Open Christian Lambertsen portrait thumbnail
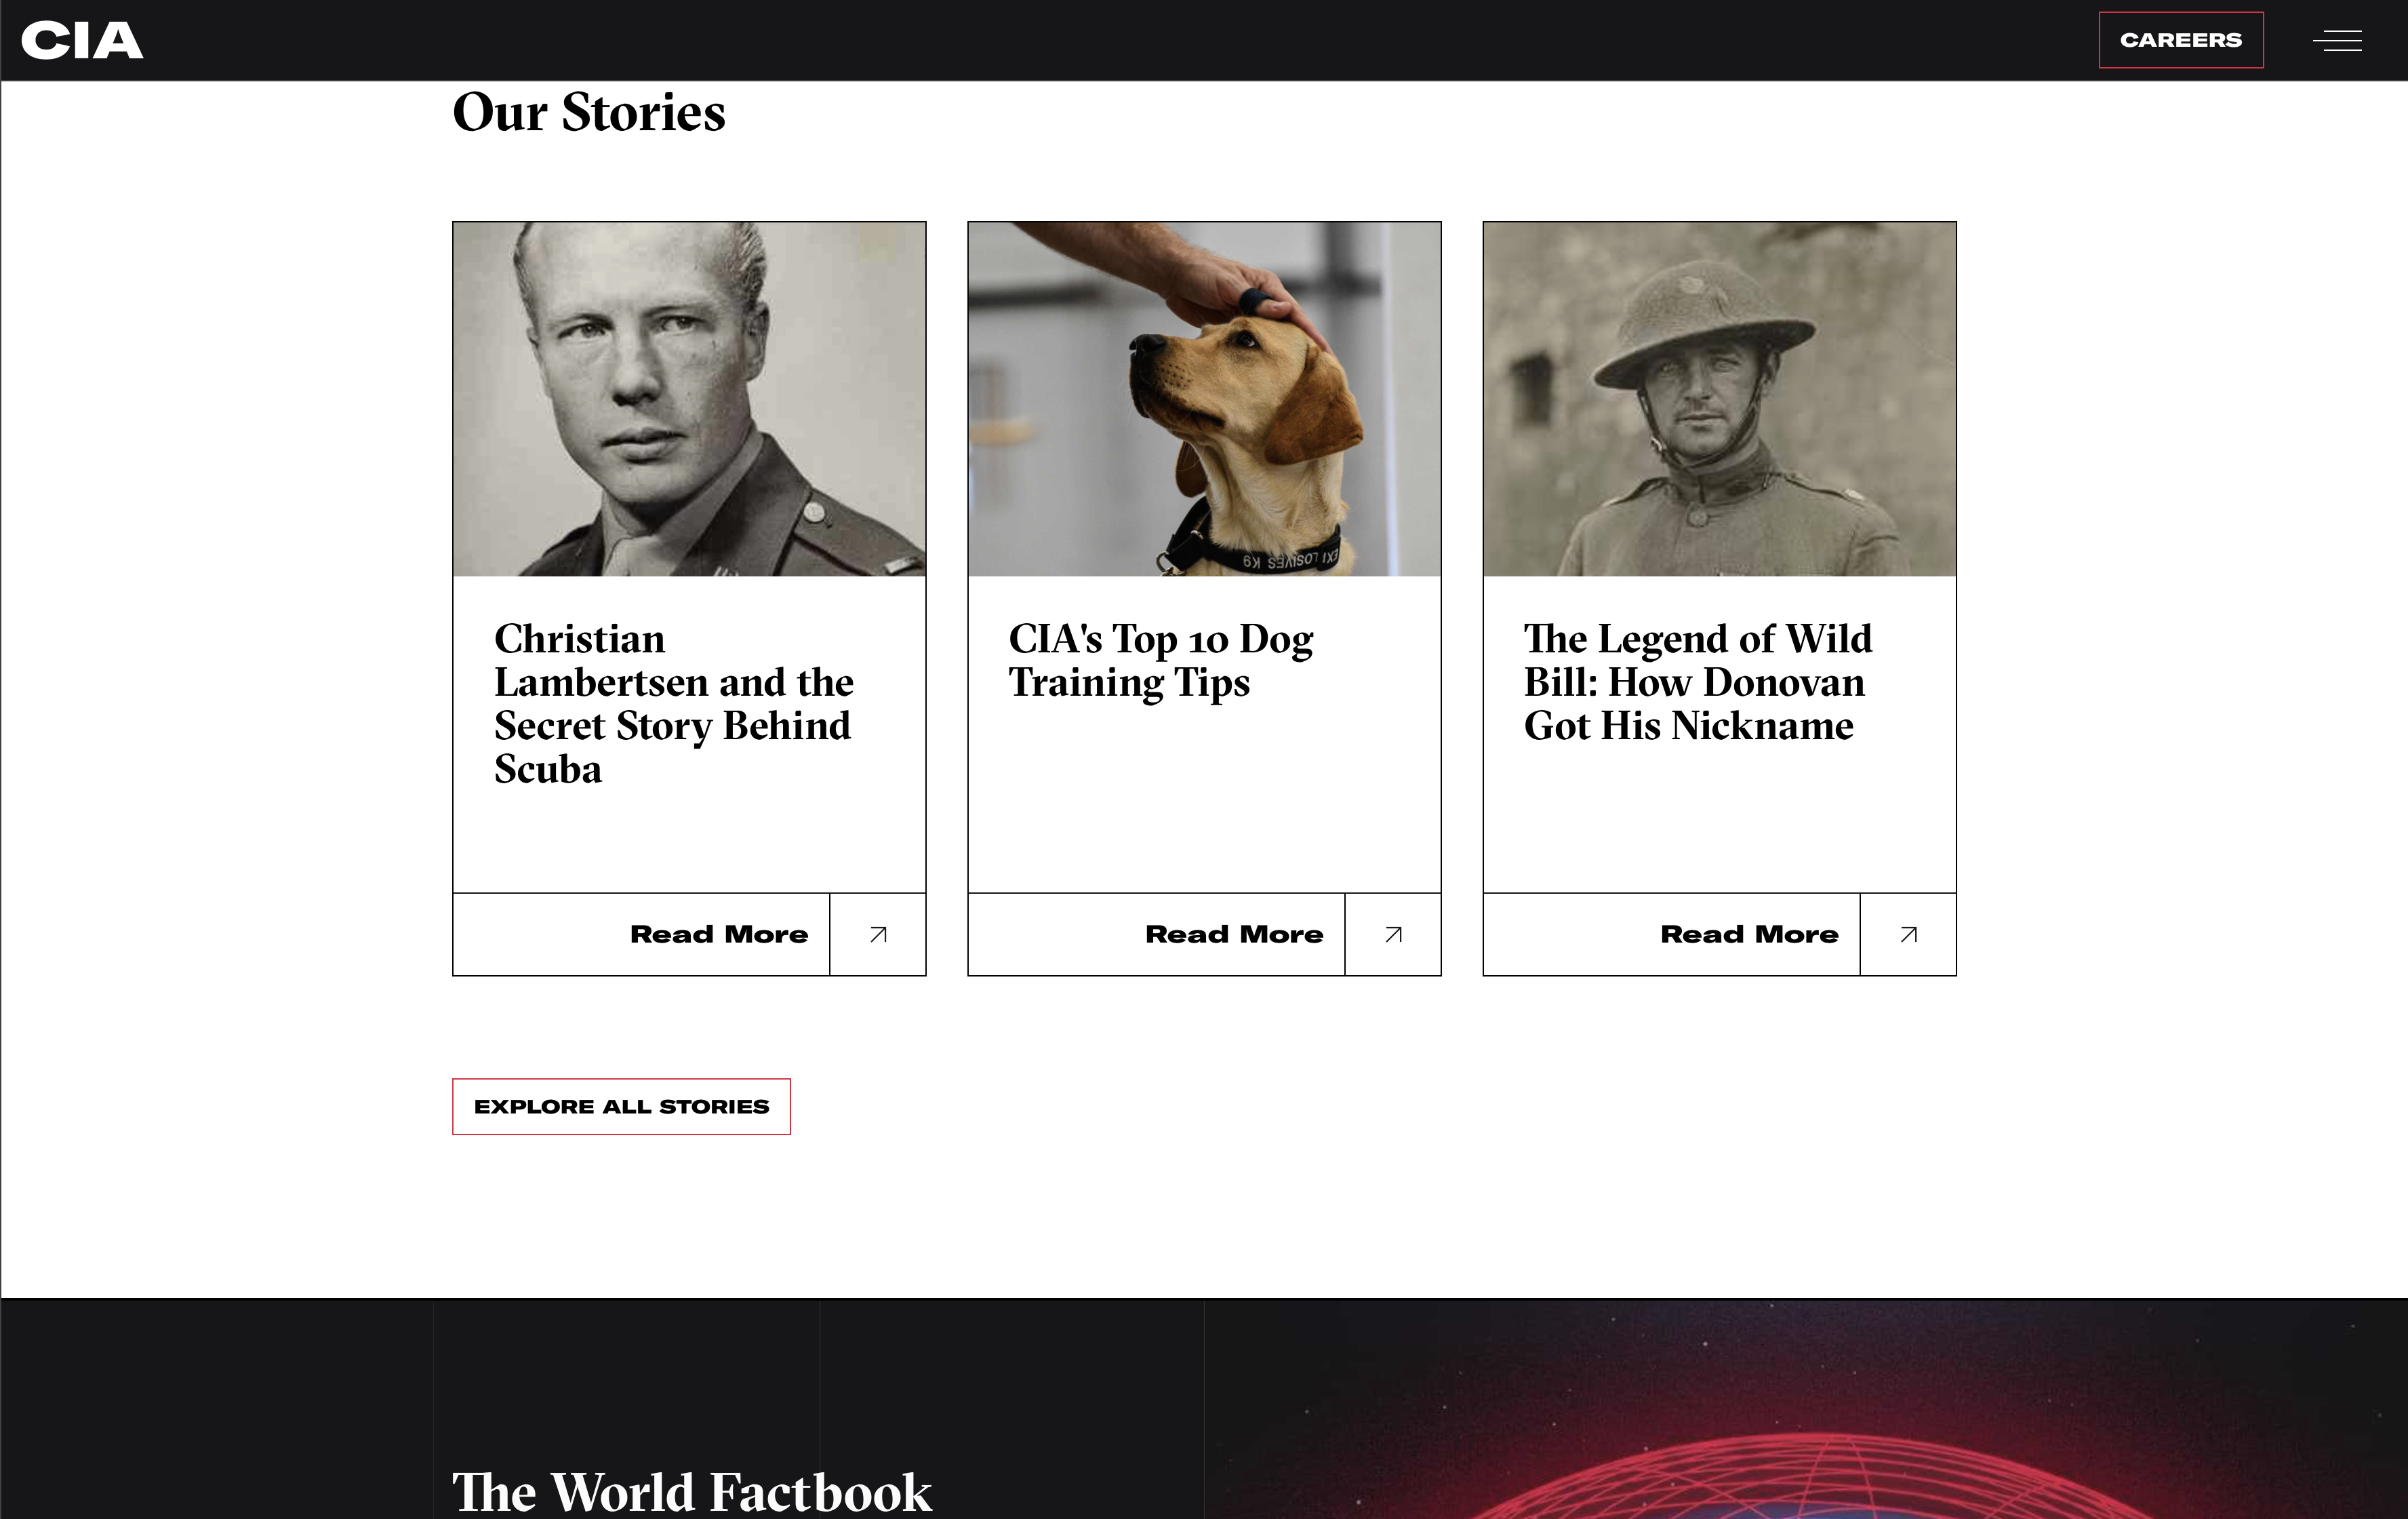The width and height of the screenshot is (2408, 1519). click(689, 399)
